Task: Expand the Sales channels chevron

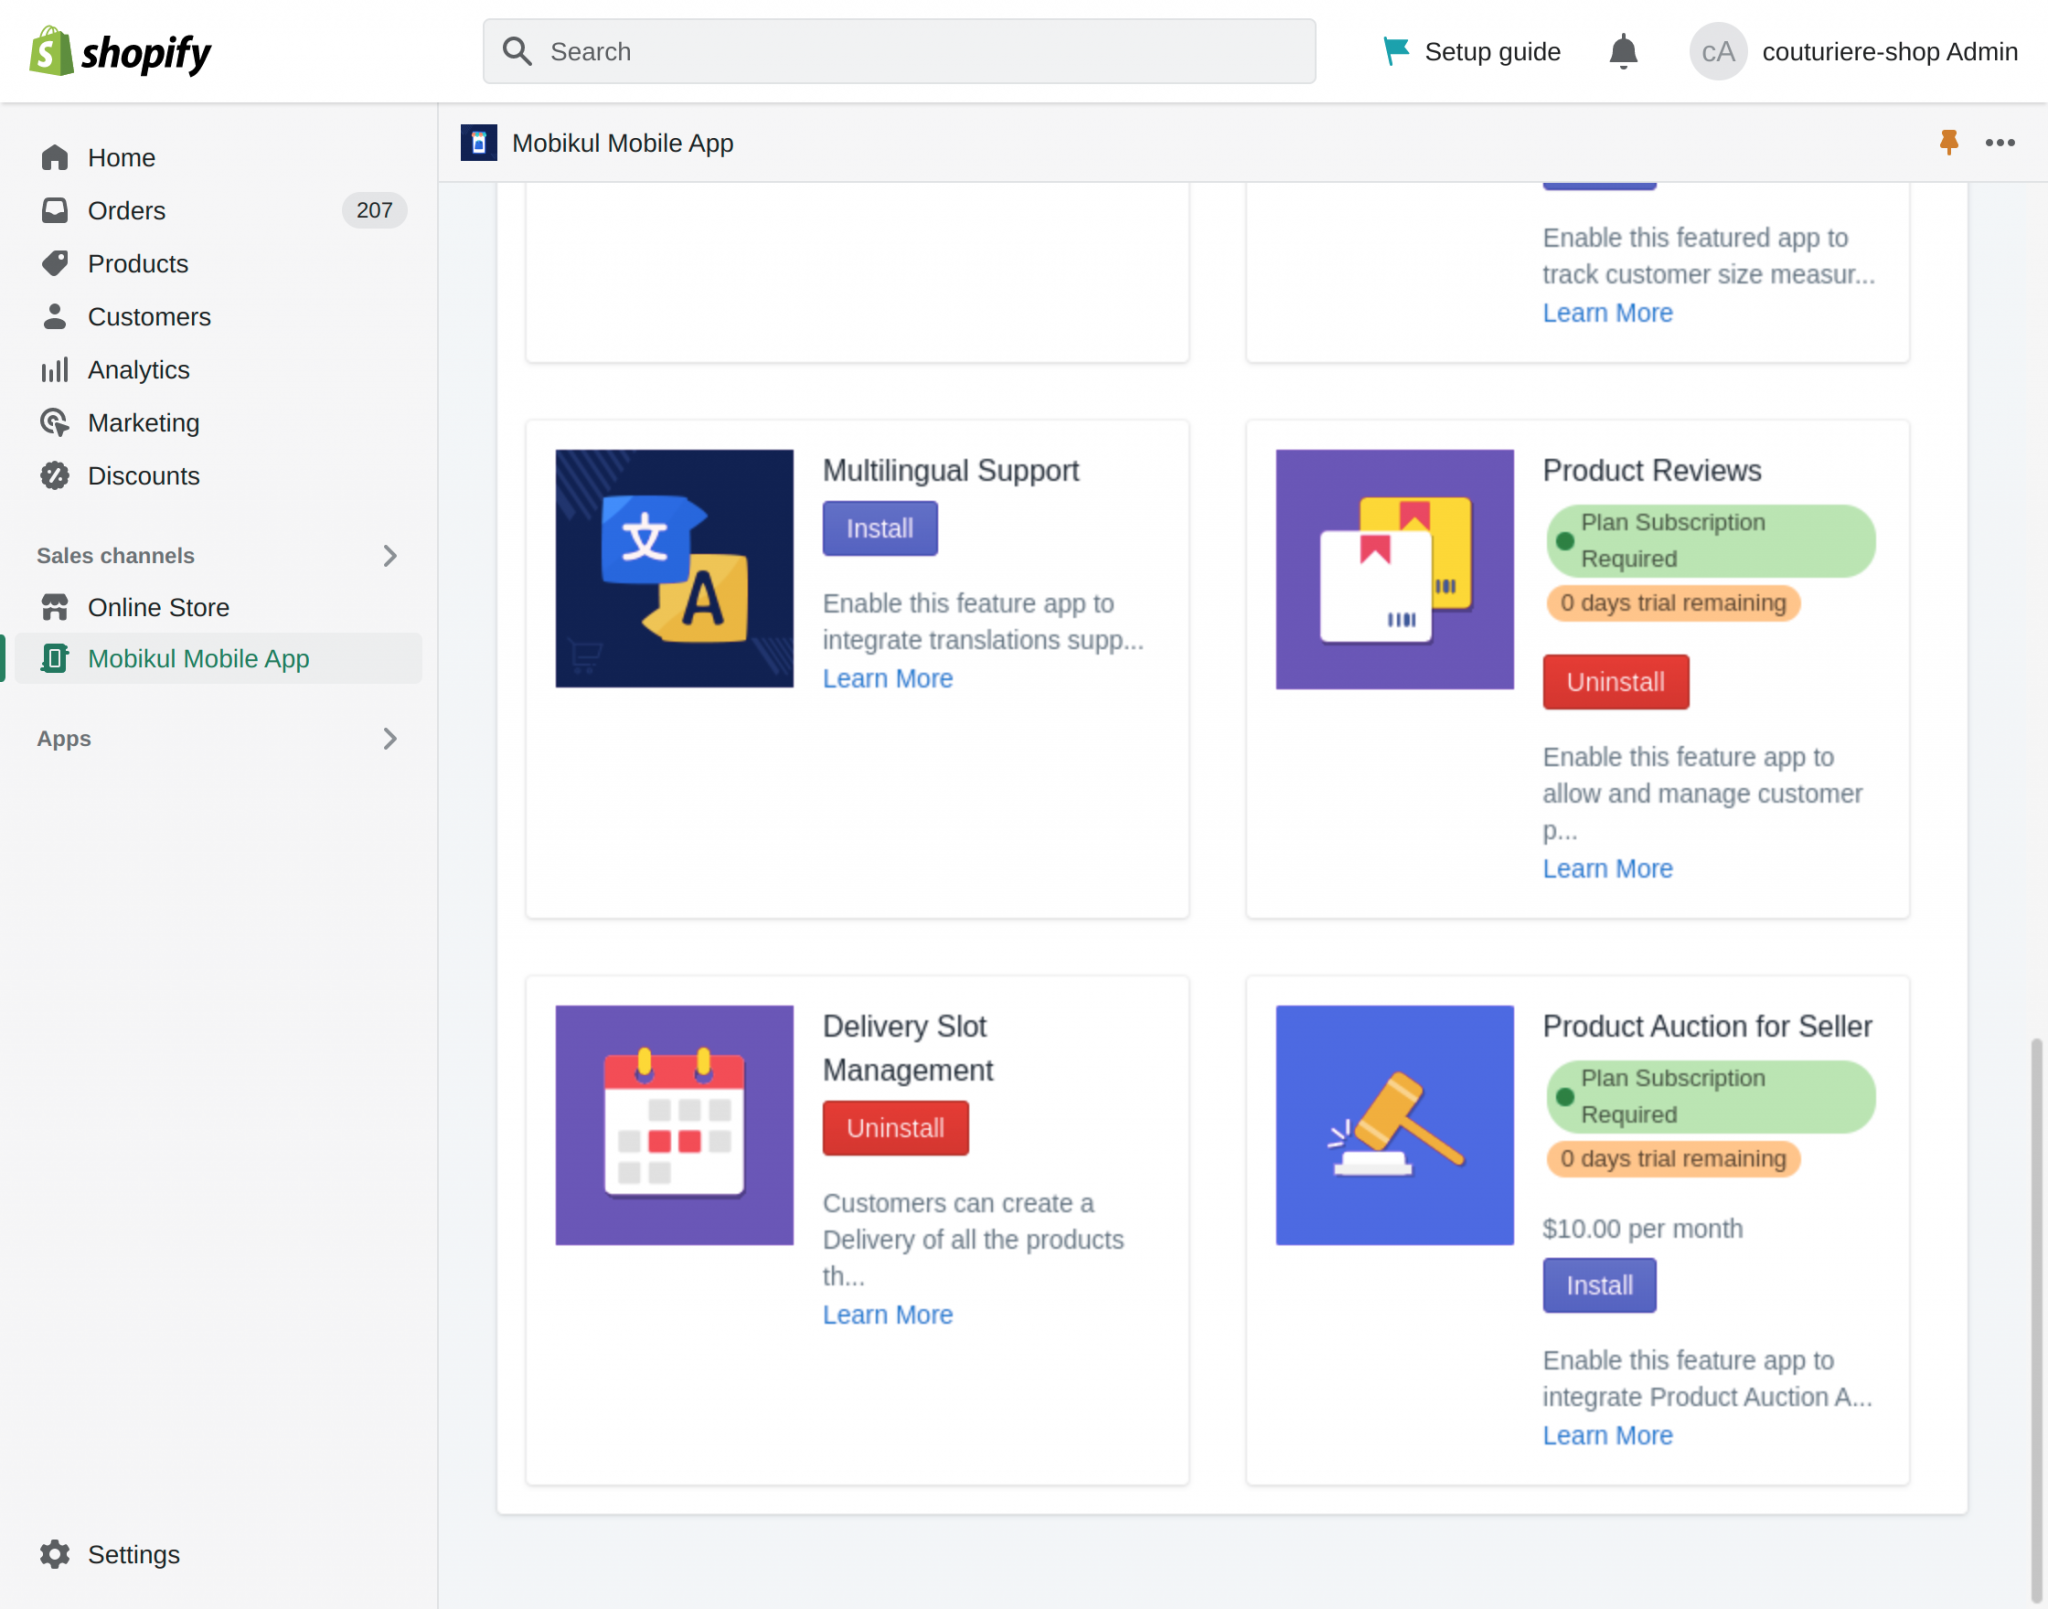Action: tap(390, 555)
